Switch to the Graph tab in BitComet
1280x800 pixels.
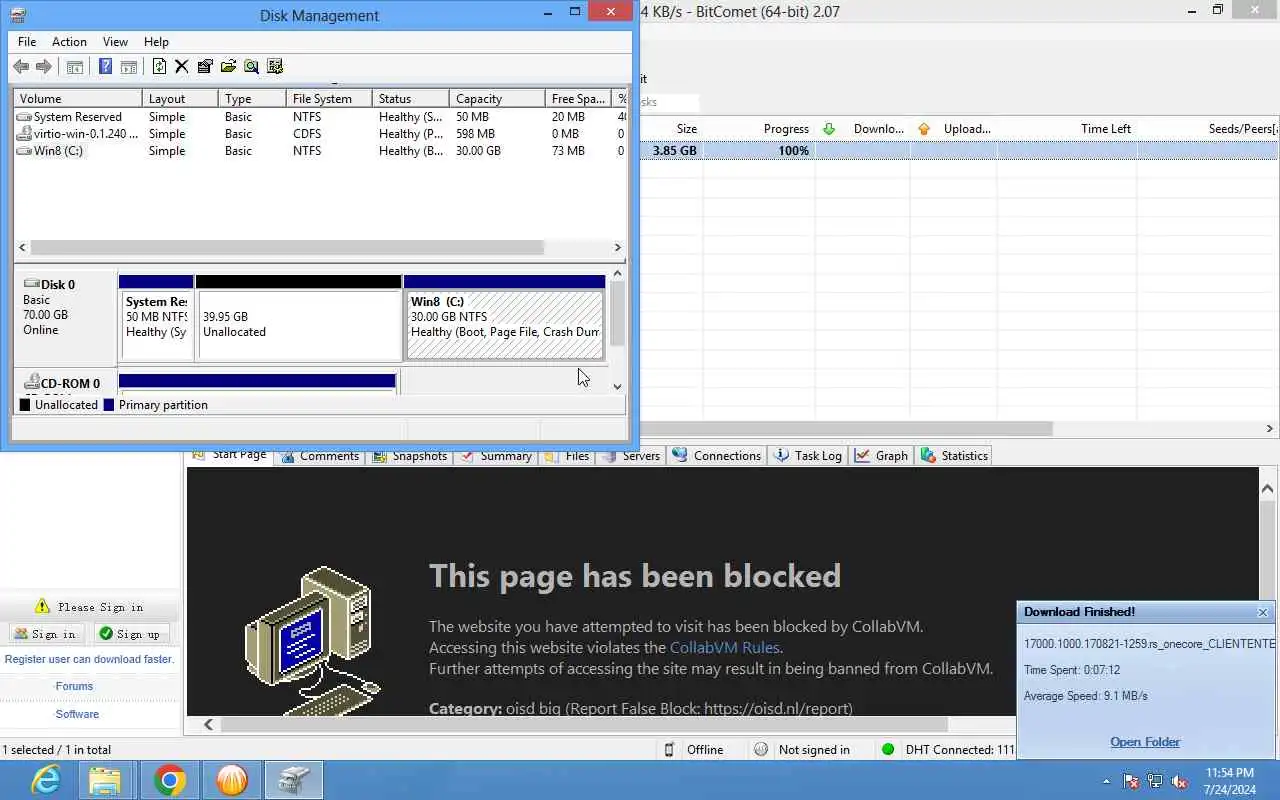tap(881, 455)
